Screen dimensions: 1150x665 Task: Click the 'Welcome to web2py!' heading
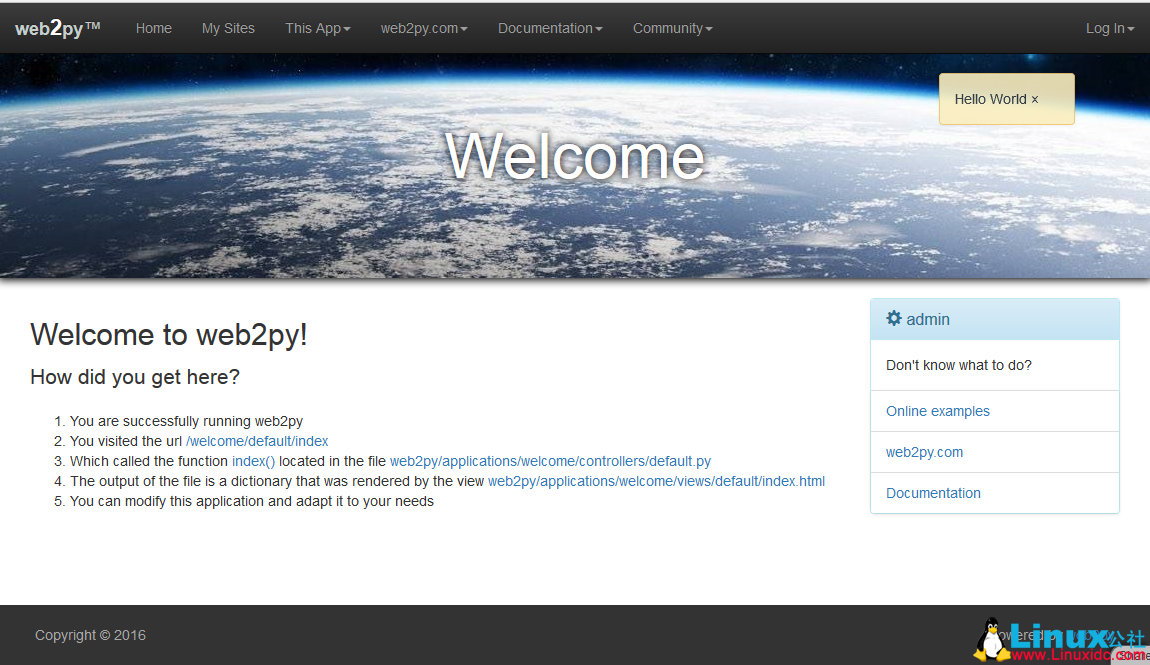point(169,335)
